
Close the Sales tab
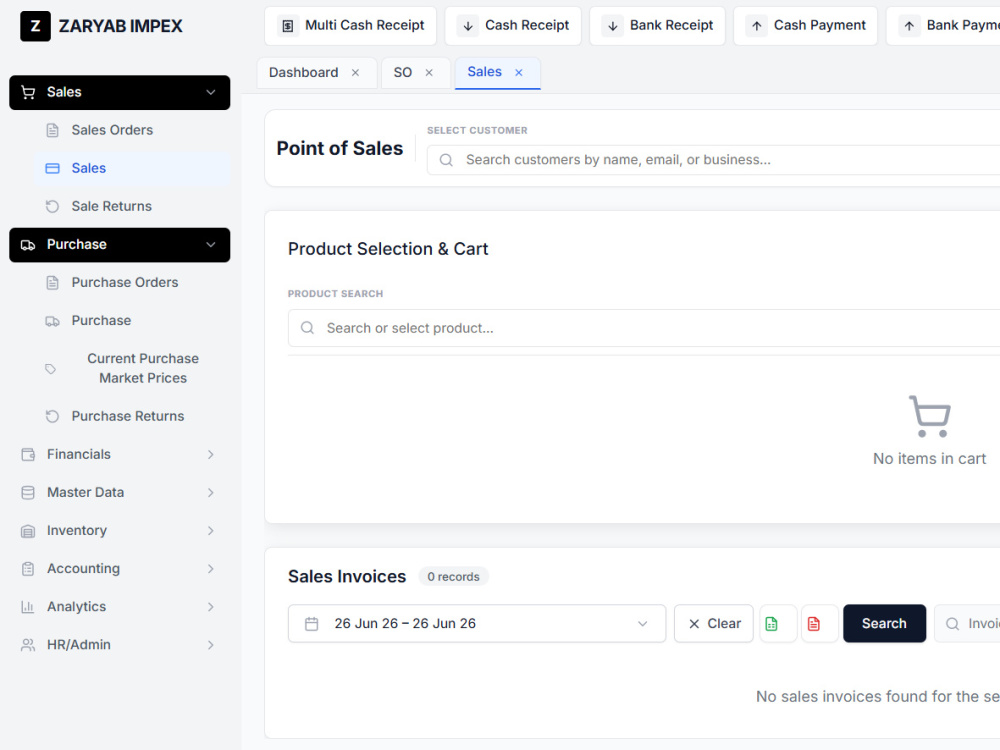click(x=519, y=73)
